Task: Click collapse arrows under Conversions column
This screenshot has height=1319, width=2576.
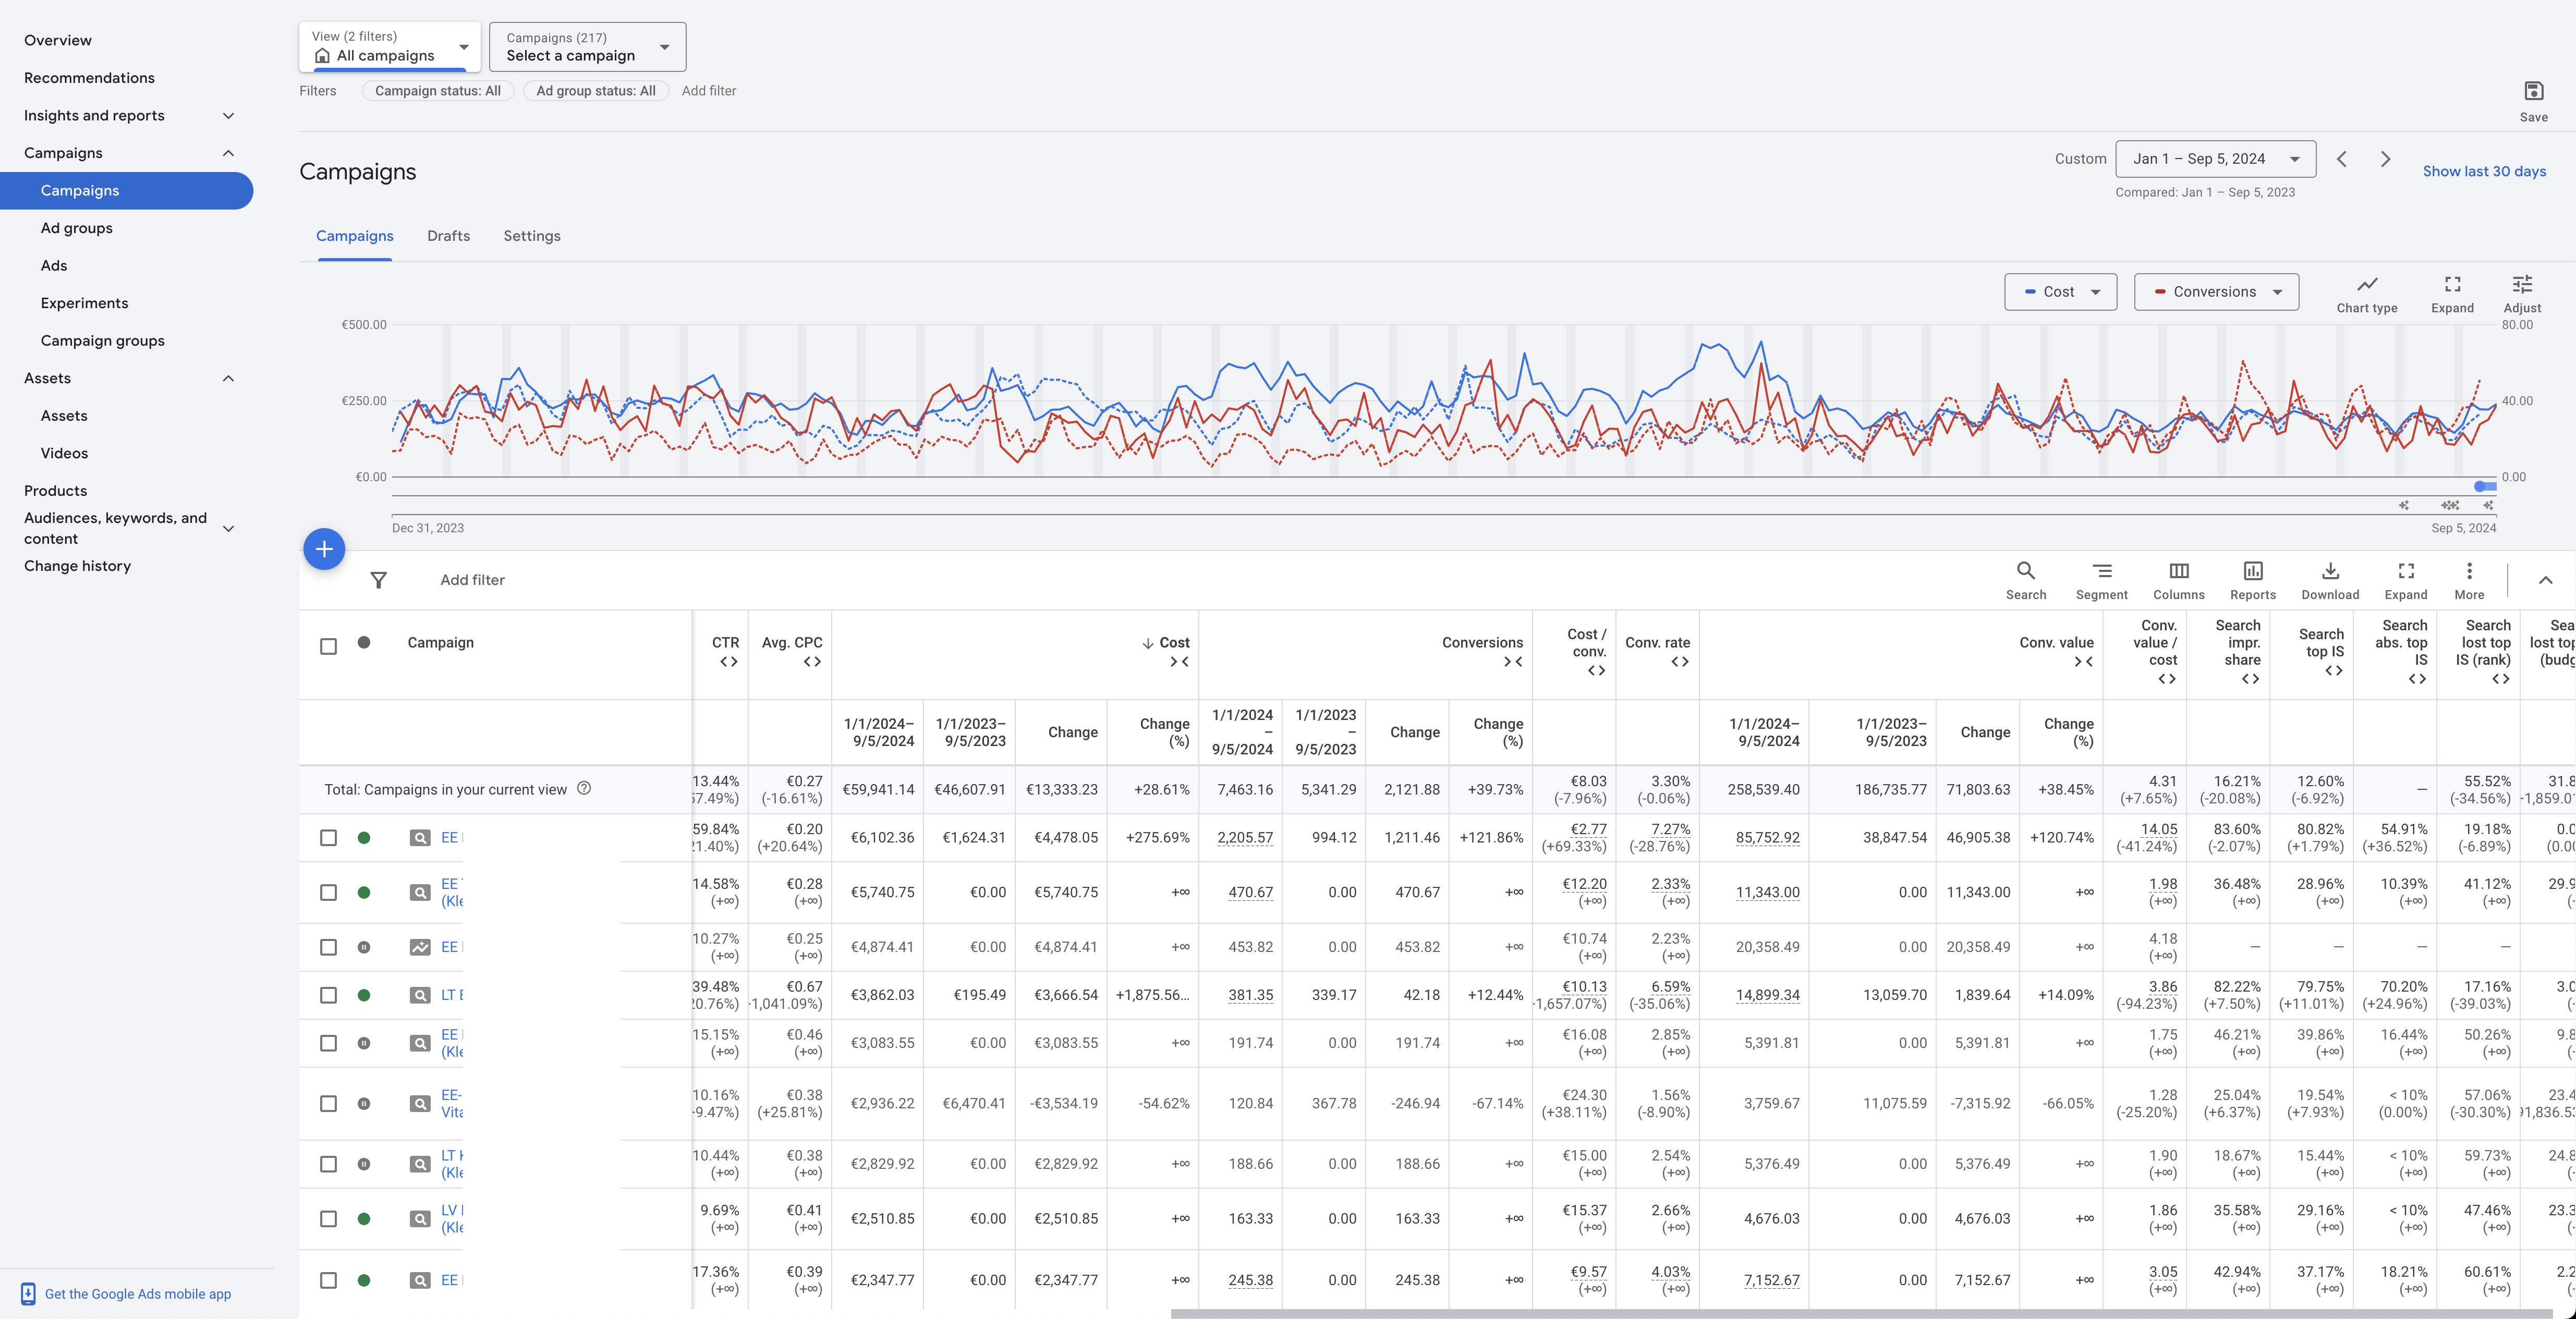Action: click(x=1513, y=661)
